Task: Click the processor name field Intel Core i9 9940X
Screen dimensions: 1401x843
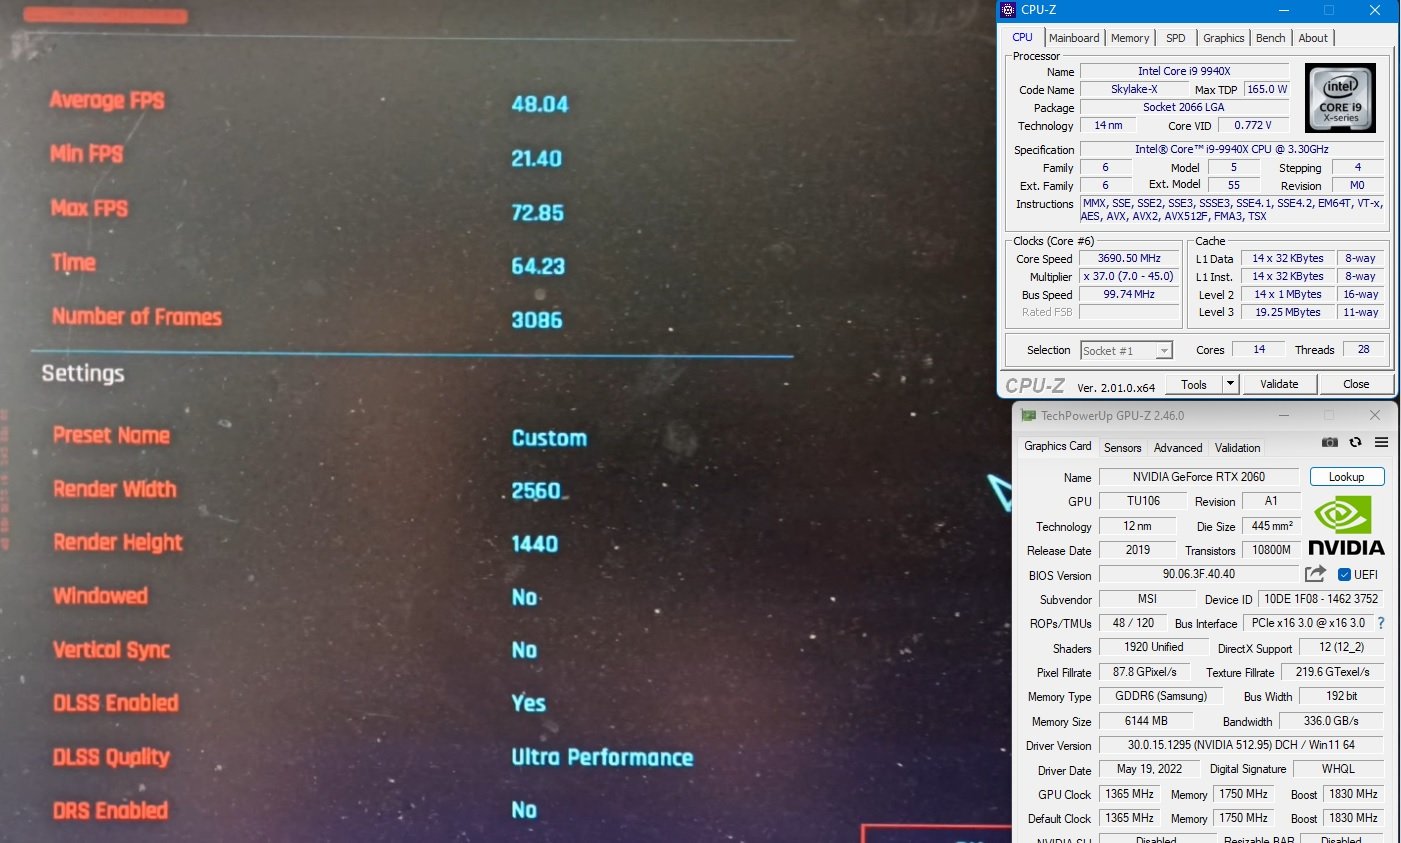Action: (1184, 71)
